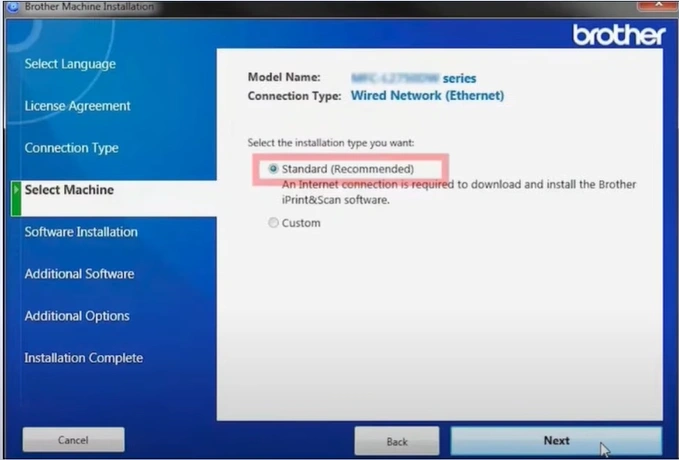
Task: Go to the Installation Complete step
Action: click(x=83, y=358)
